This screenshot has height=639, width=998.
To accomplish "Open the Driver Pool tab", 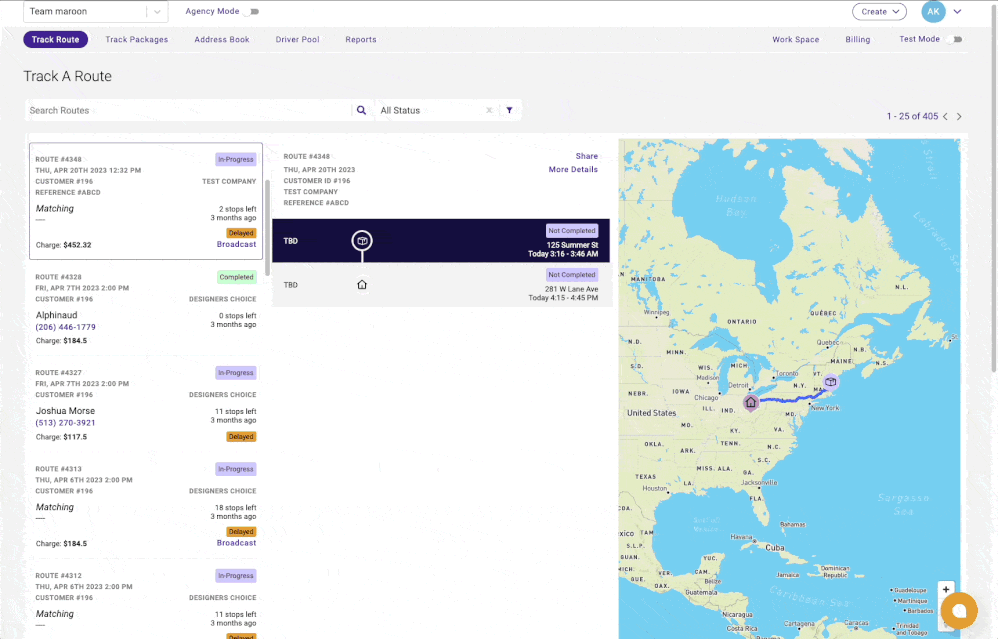I will coord(297,39).
